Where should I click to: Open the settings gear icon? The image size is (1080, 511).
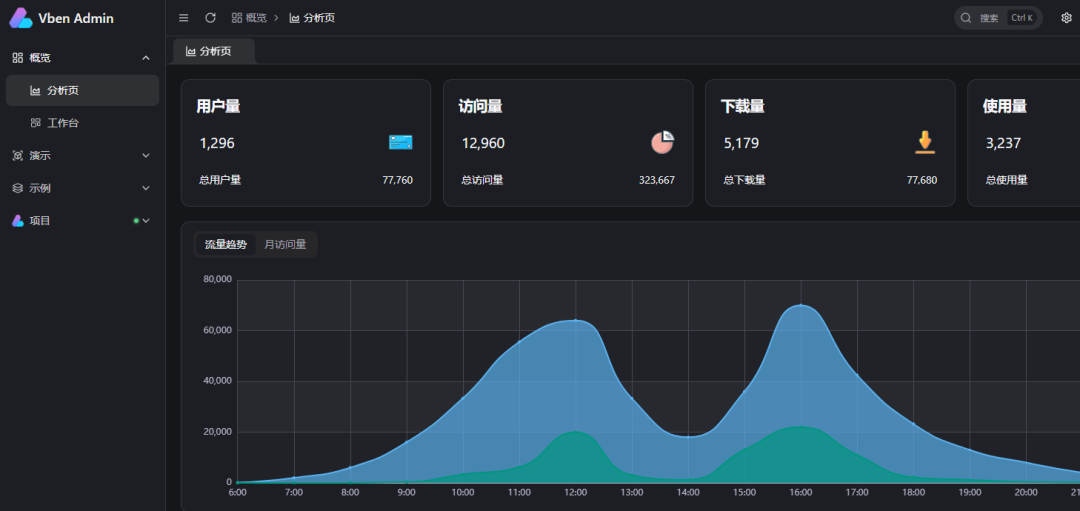(1066, 18)
